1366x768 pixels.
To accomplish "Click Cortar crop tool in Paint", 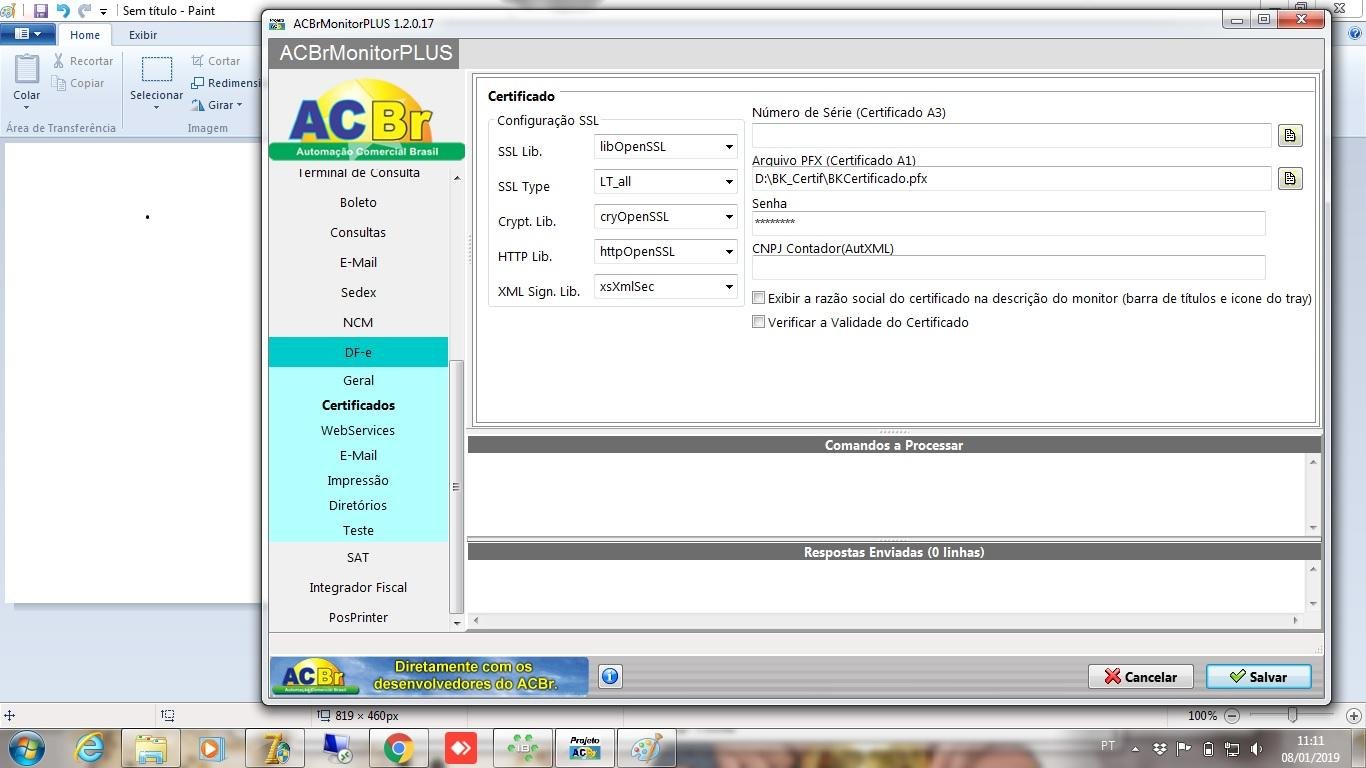I will click(x=216, y=61).
